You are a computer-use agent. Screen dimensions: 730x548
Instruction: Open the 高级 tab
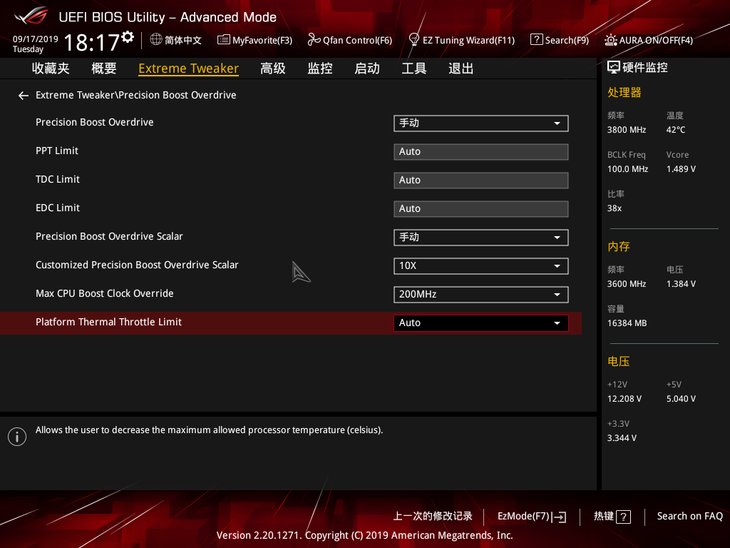pos(273,68)
